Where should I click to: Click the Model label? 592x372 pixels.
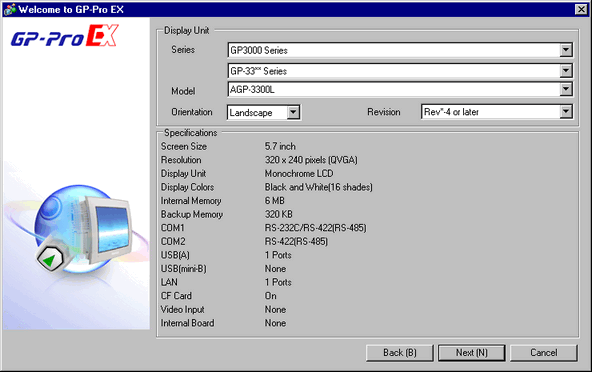pos(183,91)
